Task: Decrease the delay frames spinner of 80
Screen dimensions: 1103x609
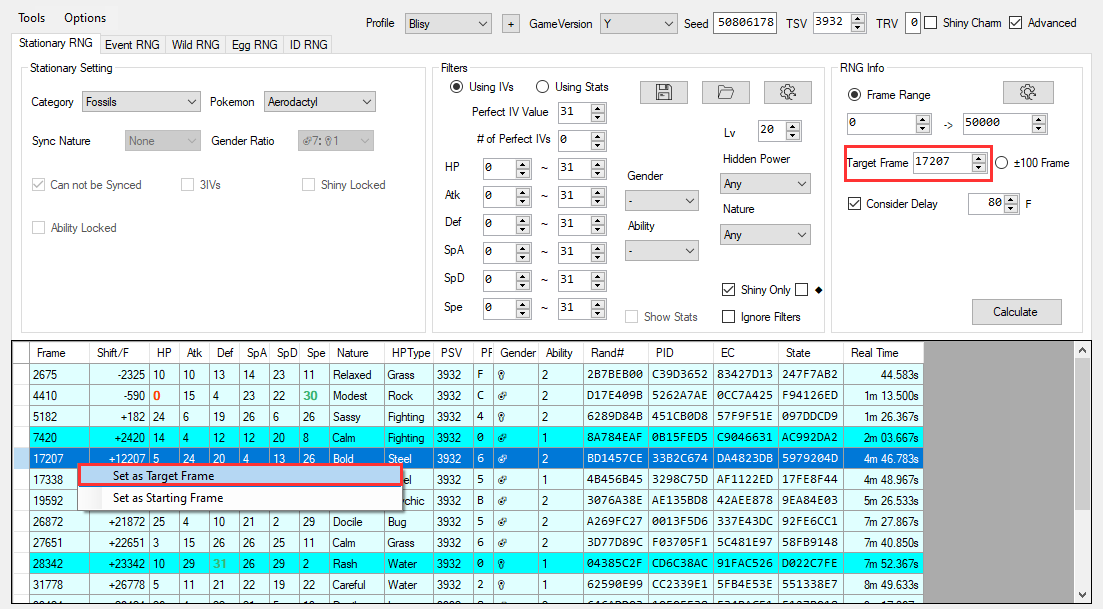Action: coord(1012,208)
